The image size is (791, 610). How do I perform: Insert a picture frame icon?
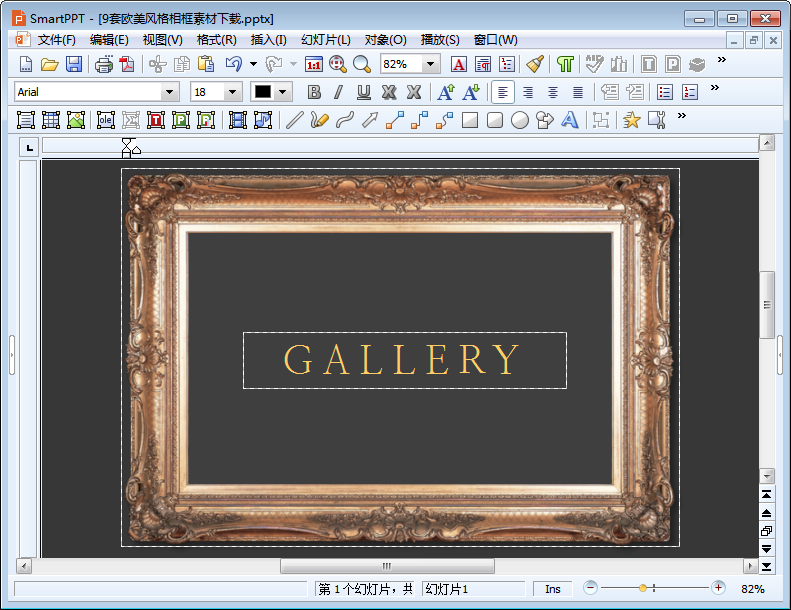coord(76,120)
